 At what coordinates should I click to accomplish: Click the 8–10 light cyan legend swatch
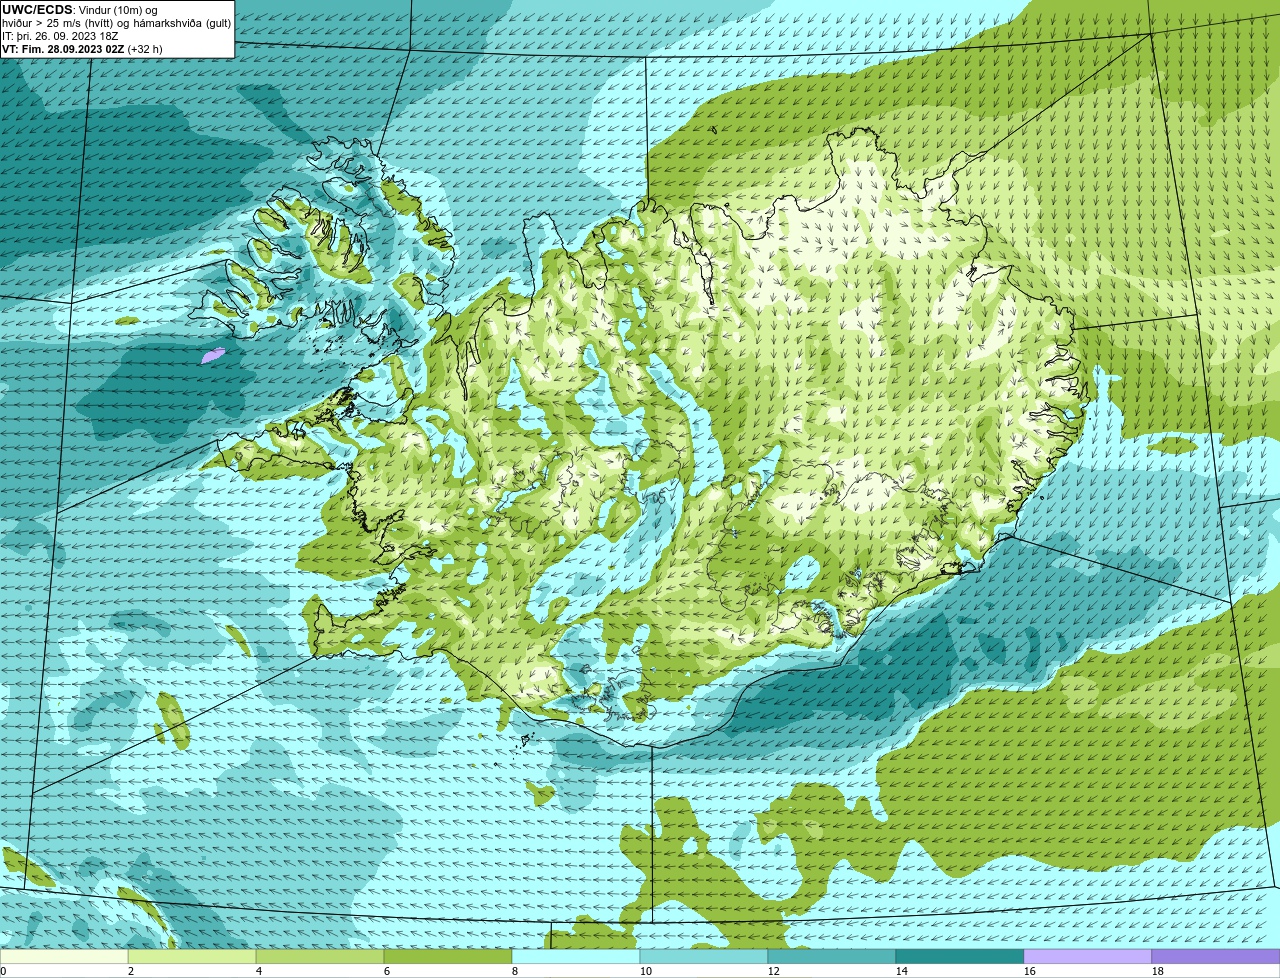(576, 957)
